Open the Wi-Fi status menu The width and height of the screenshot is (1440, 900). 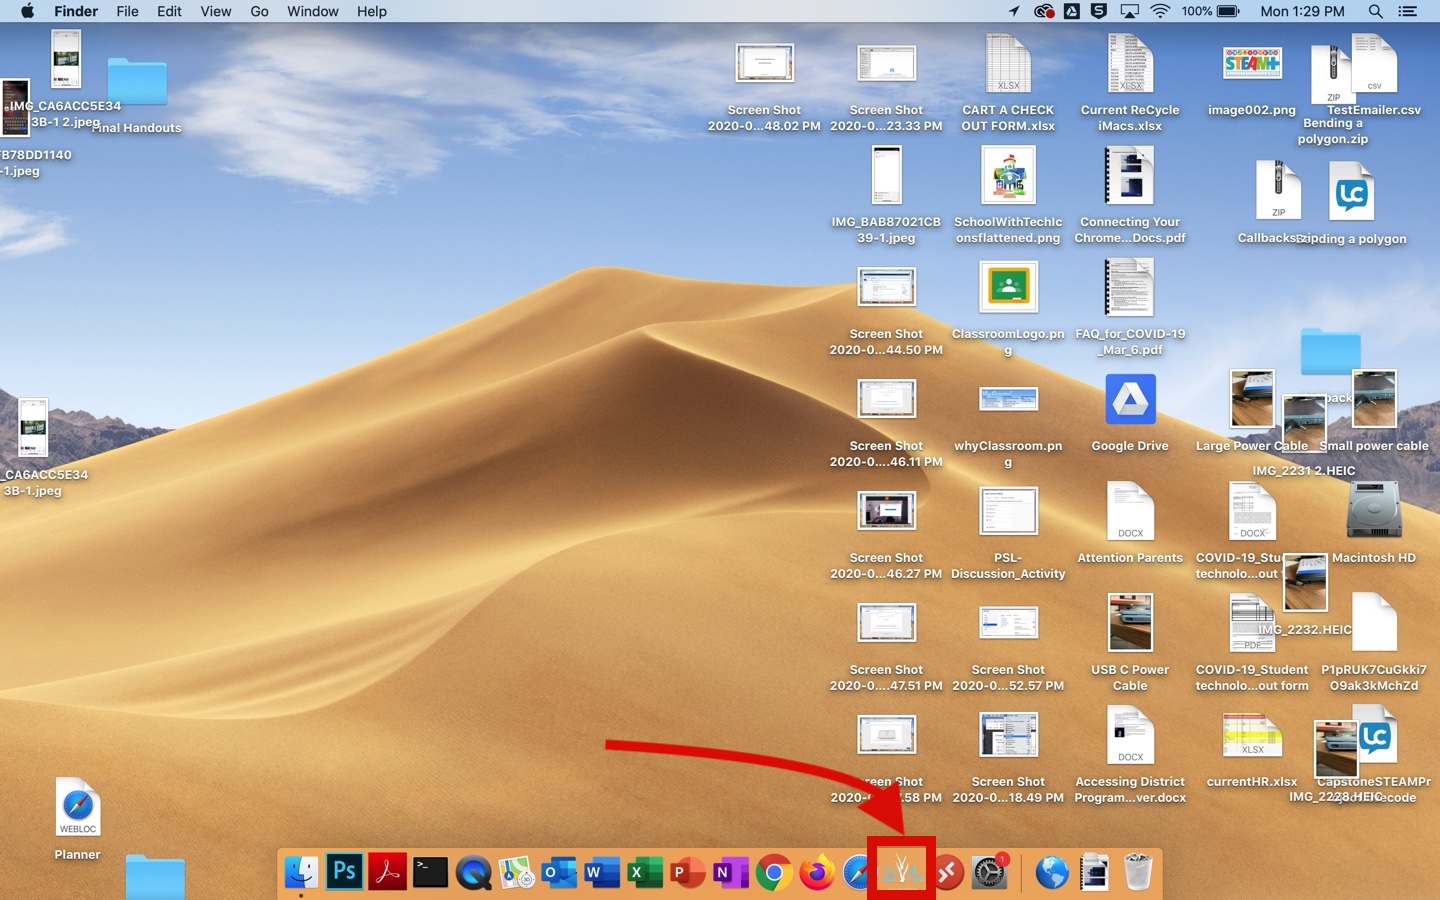pyautogui.click(x=1160, y=11)
